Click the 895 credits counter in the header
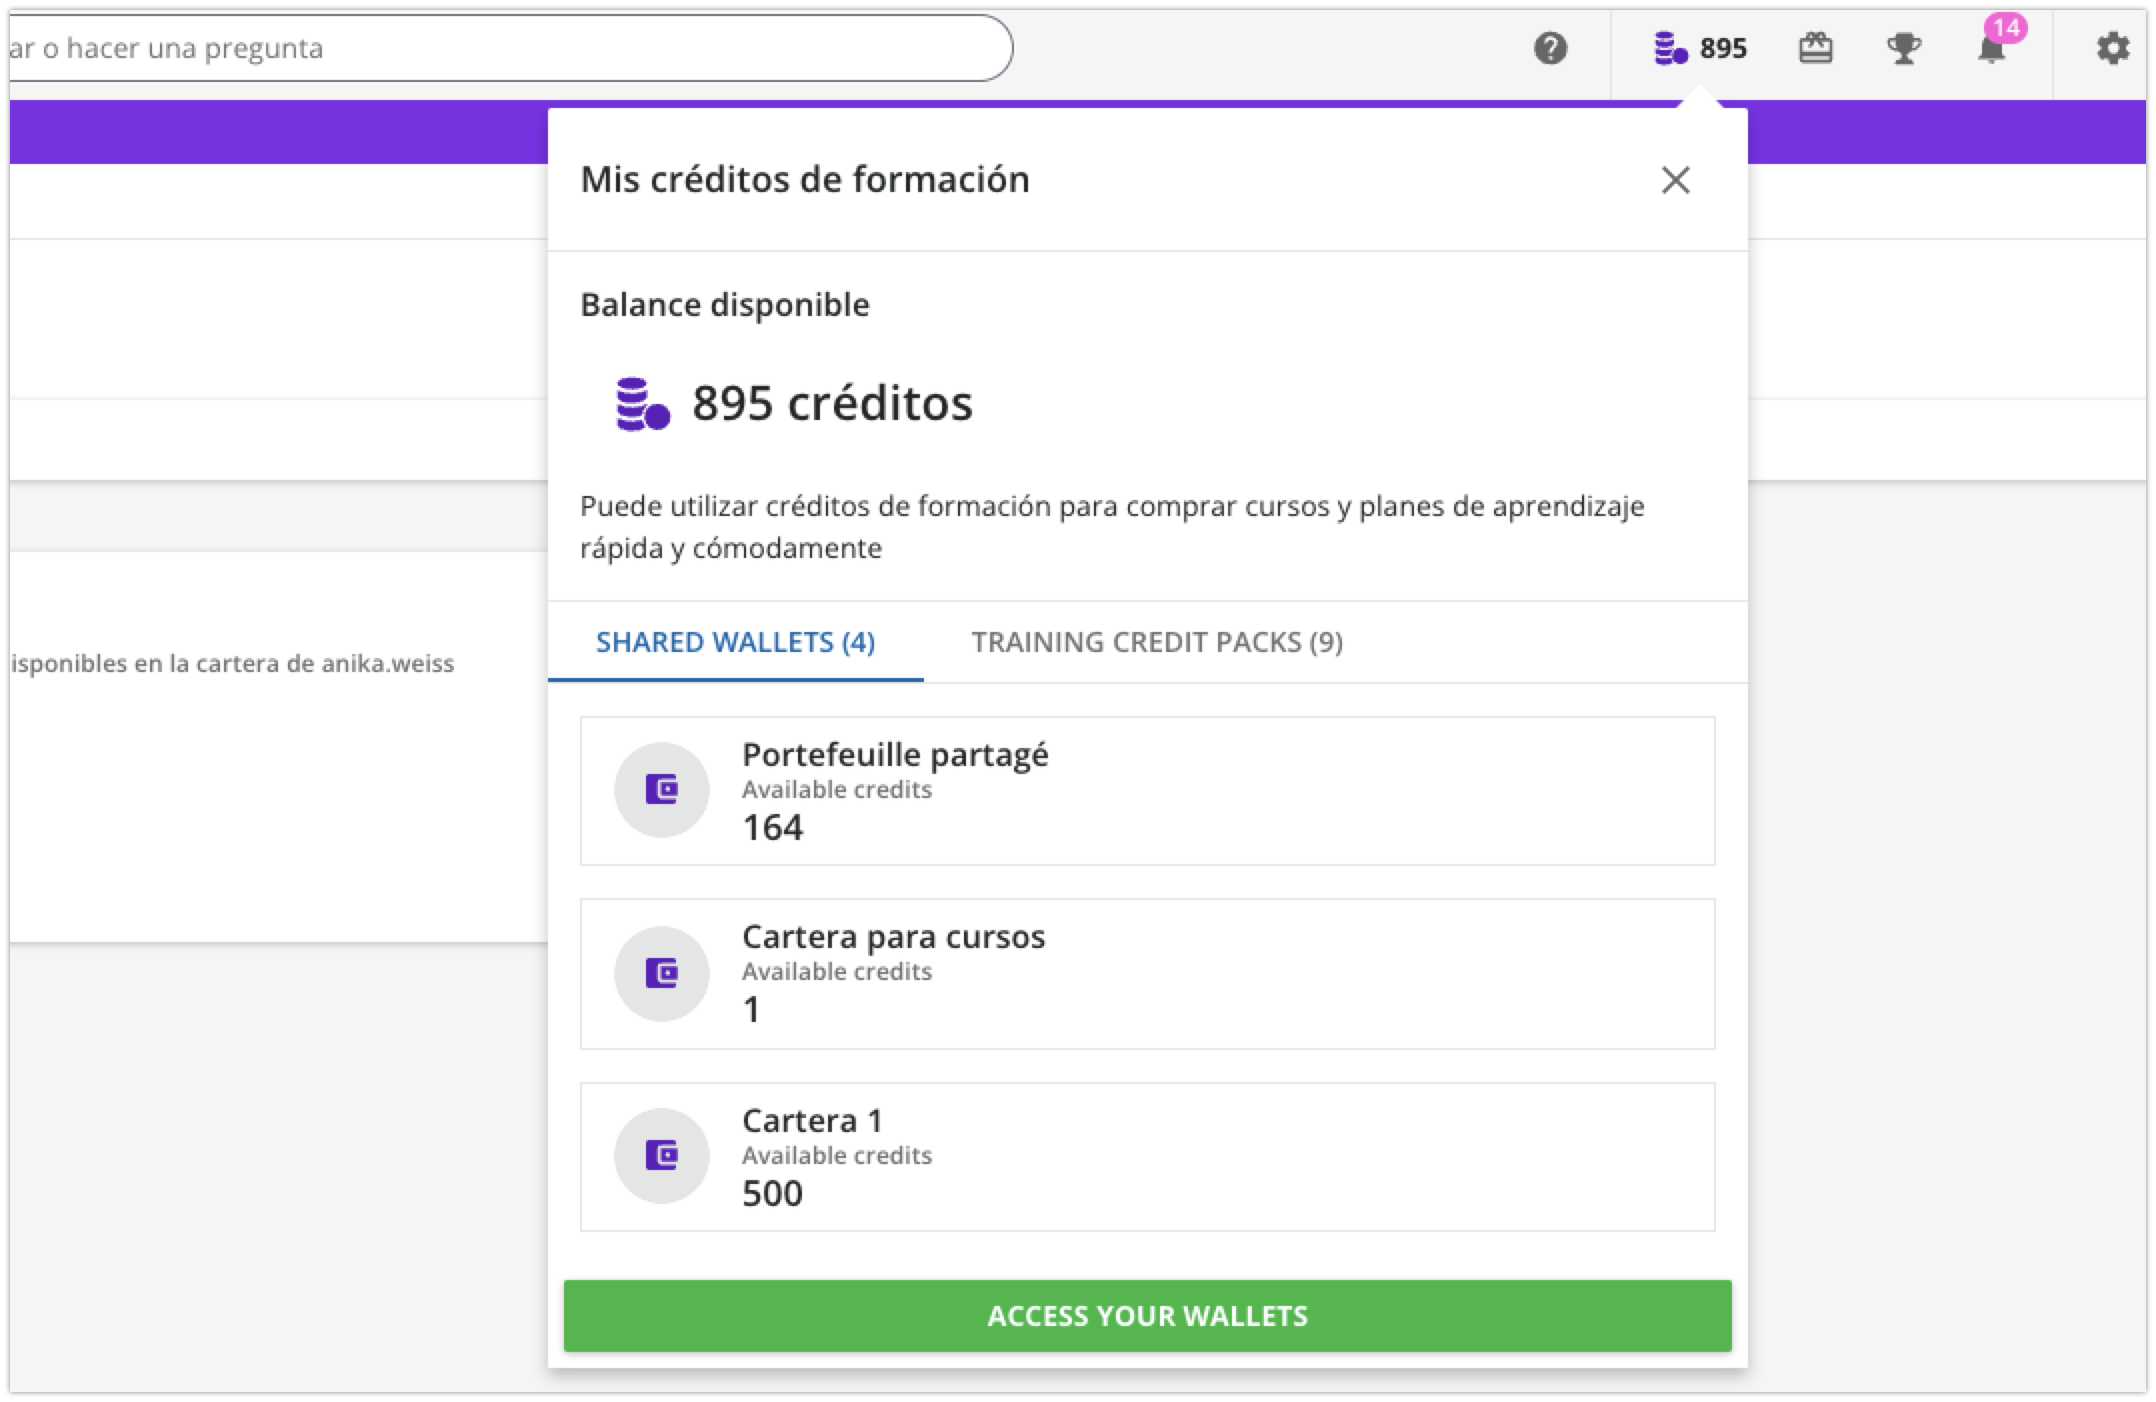The image size is (2156, 1402). pos(1723,48)
